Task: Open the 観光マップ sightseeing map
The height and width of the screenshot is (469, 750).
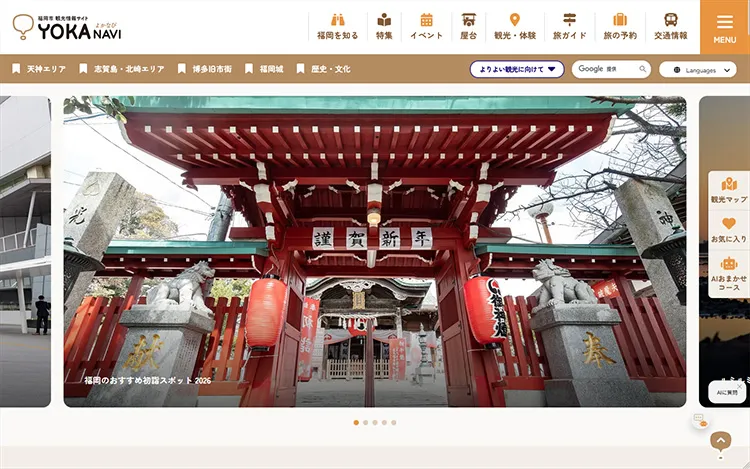Action: 729,190
